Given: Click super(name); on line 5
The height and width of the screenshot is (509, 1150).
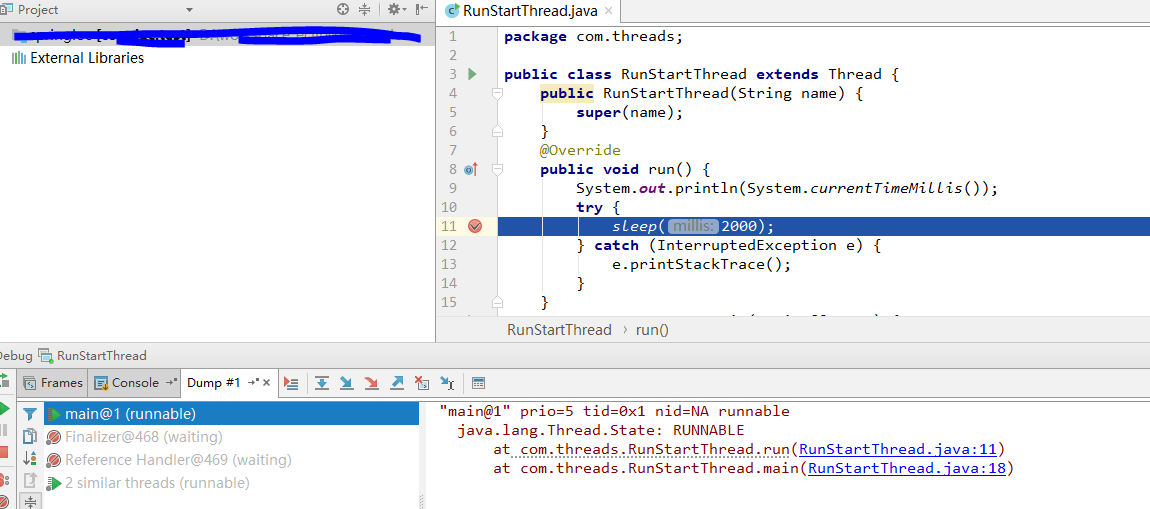Looking at the screenshot, I should coord(629,113).
